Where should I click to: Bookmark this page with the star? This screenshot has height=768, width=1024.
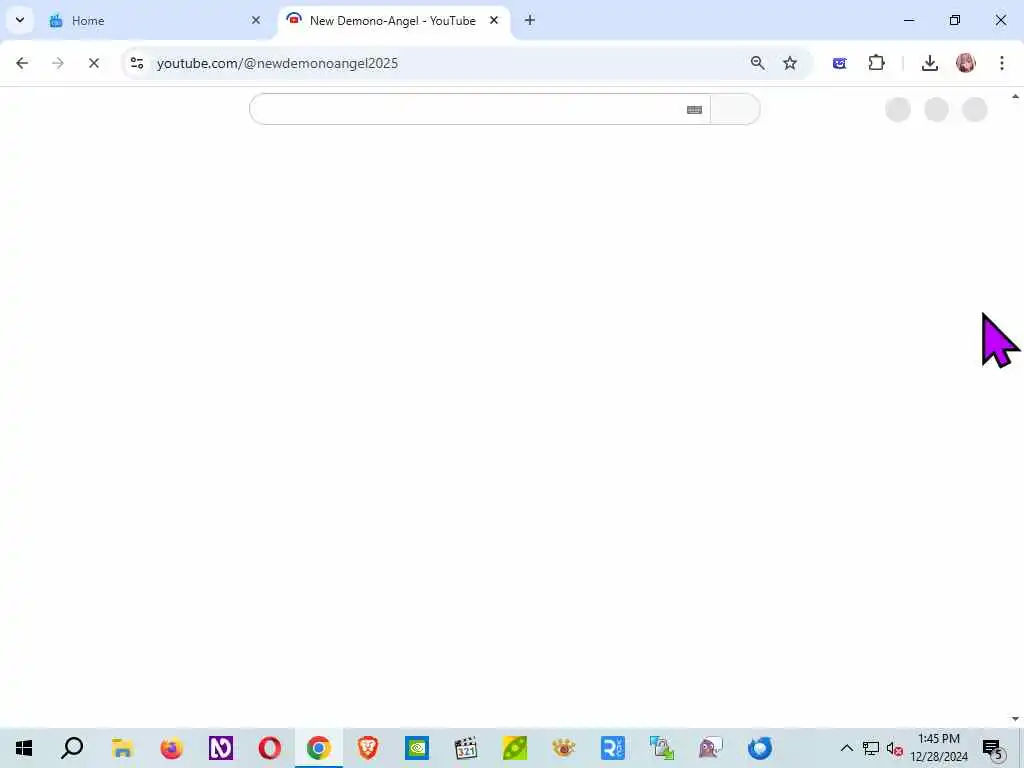[x=790, y=63]
